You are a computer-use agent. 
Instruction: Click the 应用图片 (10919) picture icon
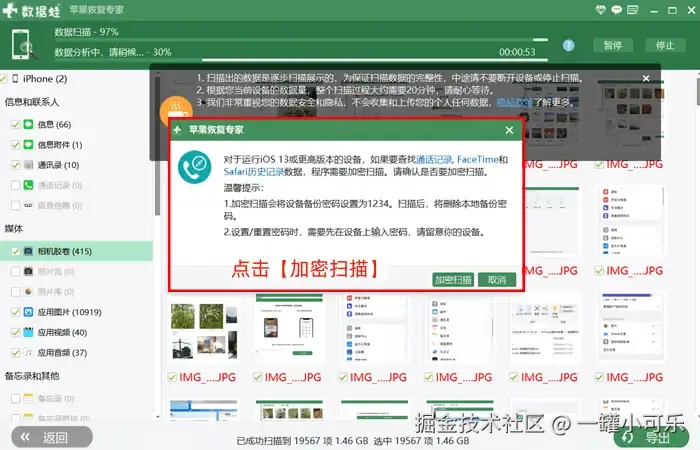(28, 312)
